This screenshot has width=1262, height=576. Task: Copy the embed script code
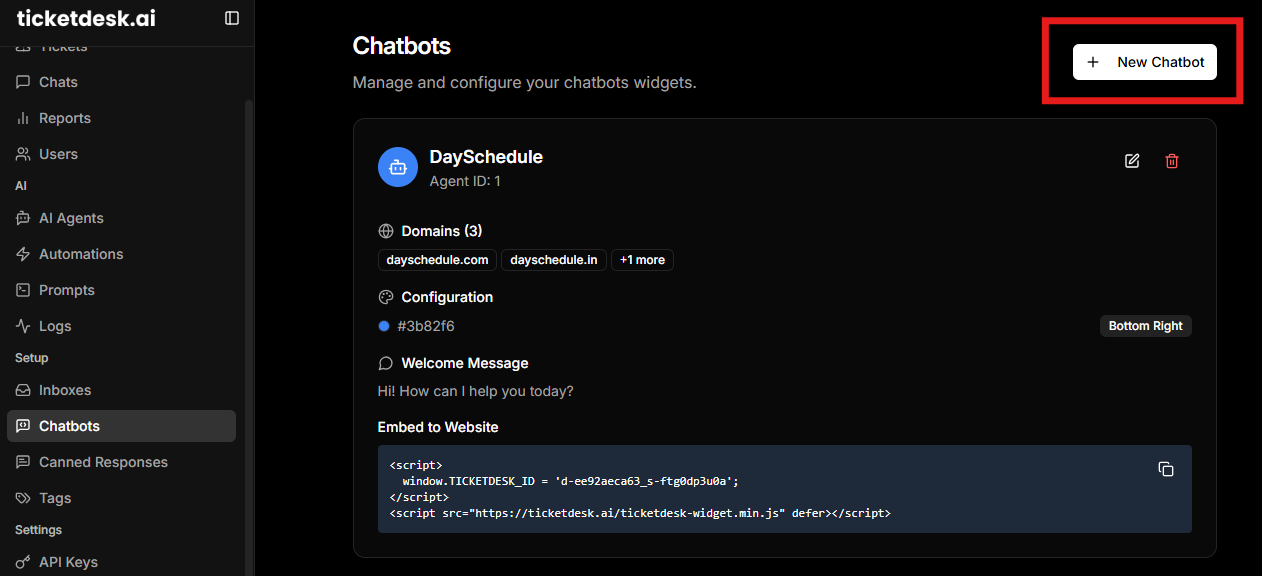coord(1166,469)
